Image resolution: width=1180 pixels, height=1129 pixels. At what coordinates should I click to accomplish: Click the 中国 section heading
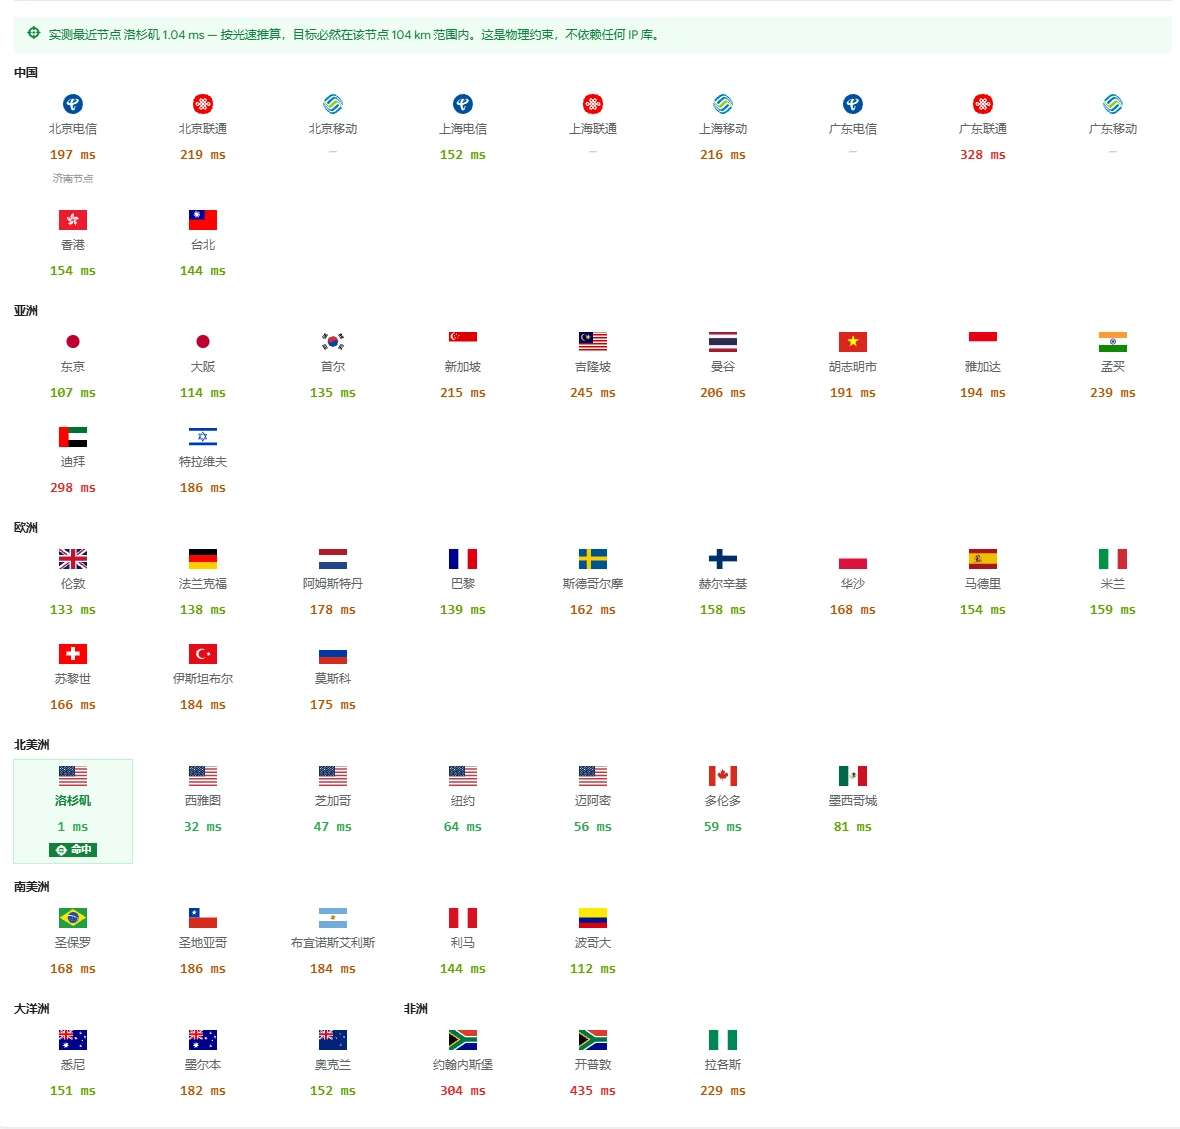26,72
